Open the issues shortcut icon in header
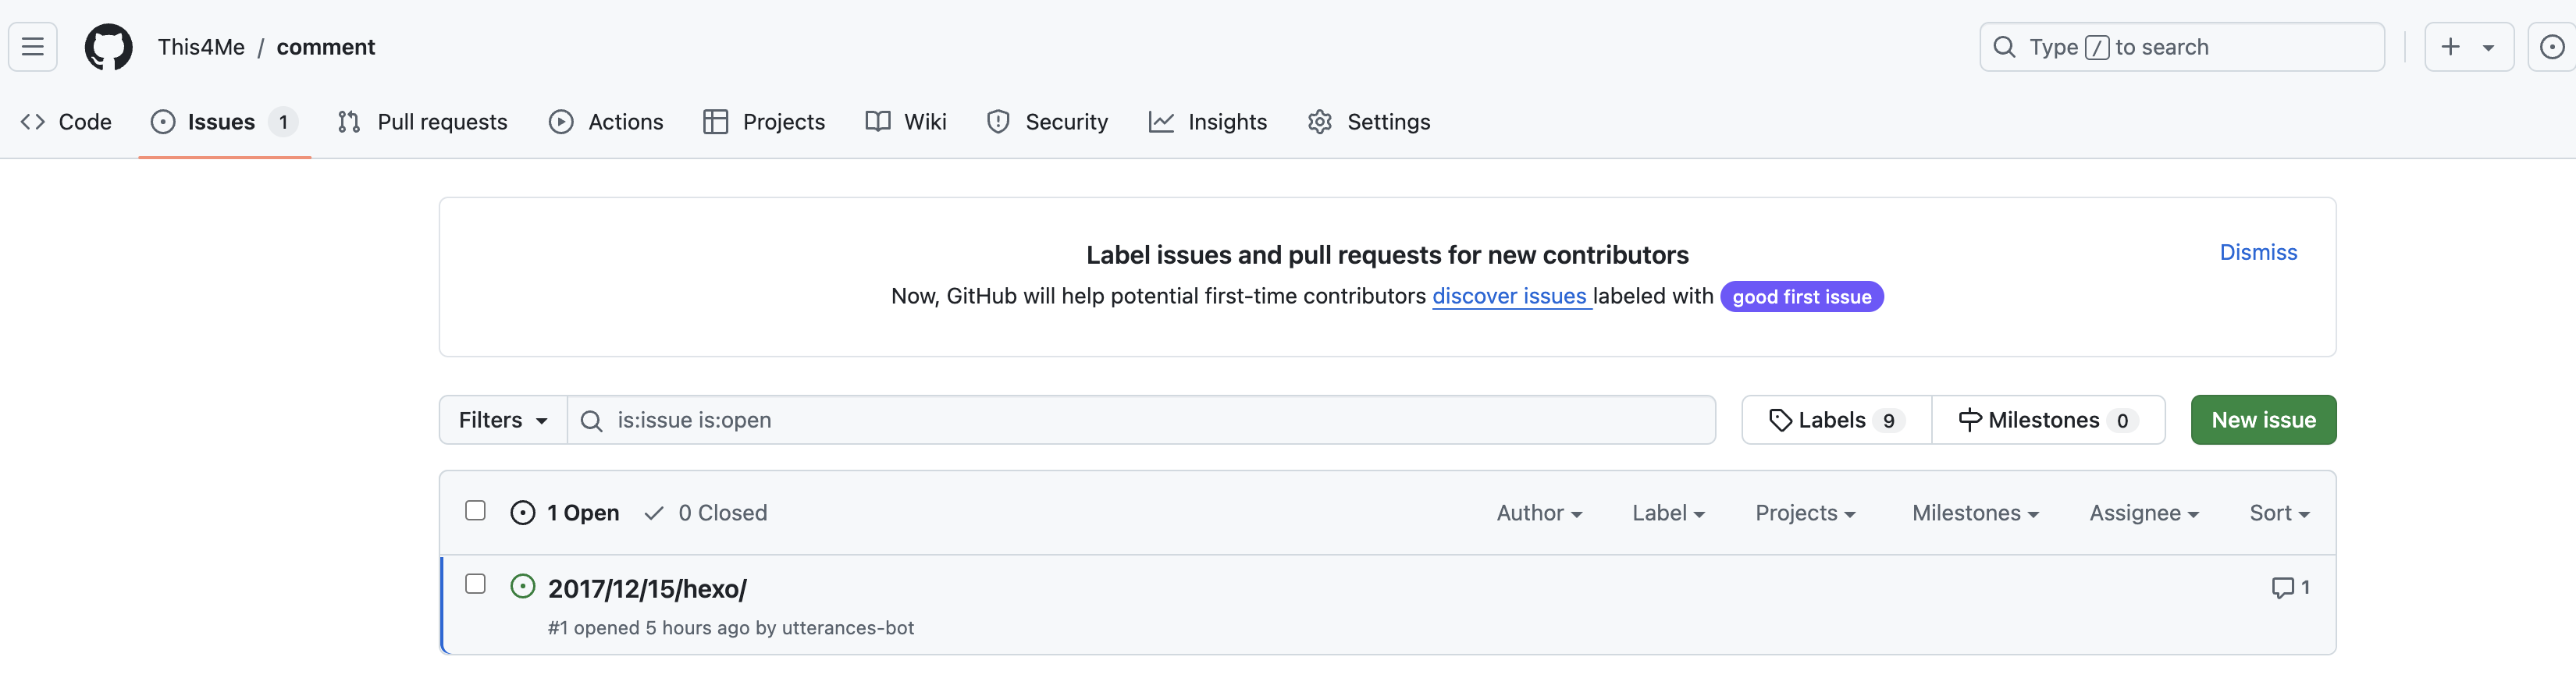Viewport: 2576px width, 696px height. pyautogui.click(x=2552, y=47)
